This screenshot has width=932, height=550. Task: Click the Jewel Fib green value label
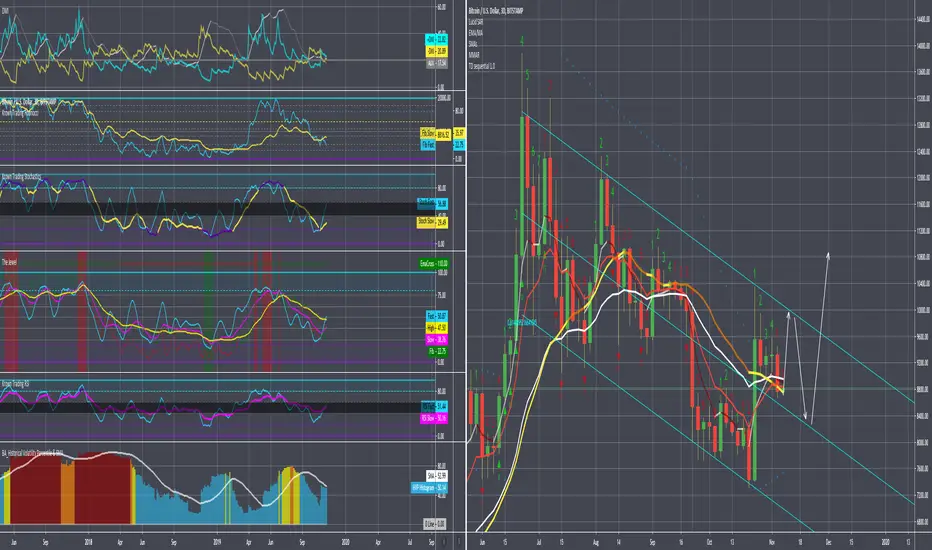pyautogui.click(x=437, y=351)
